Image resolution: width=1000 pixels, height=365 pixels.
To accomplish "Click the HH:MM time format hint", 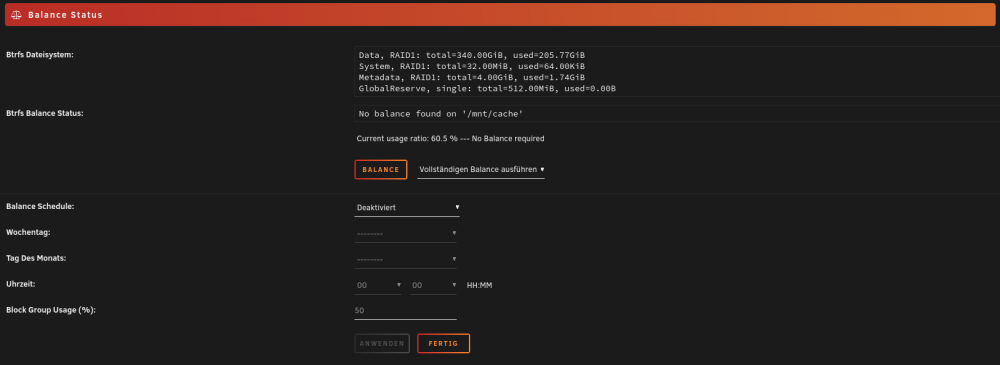I will pyautogui.click(x=480, y=285).
